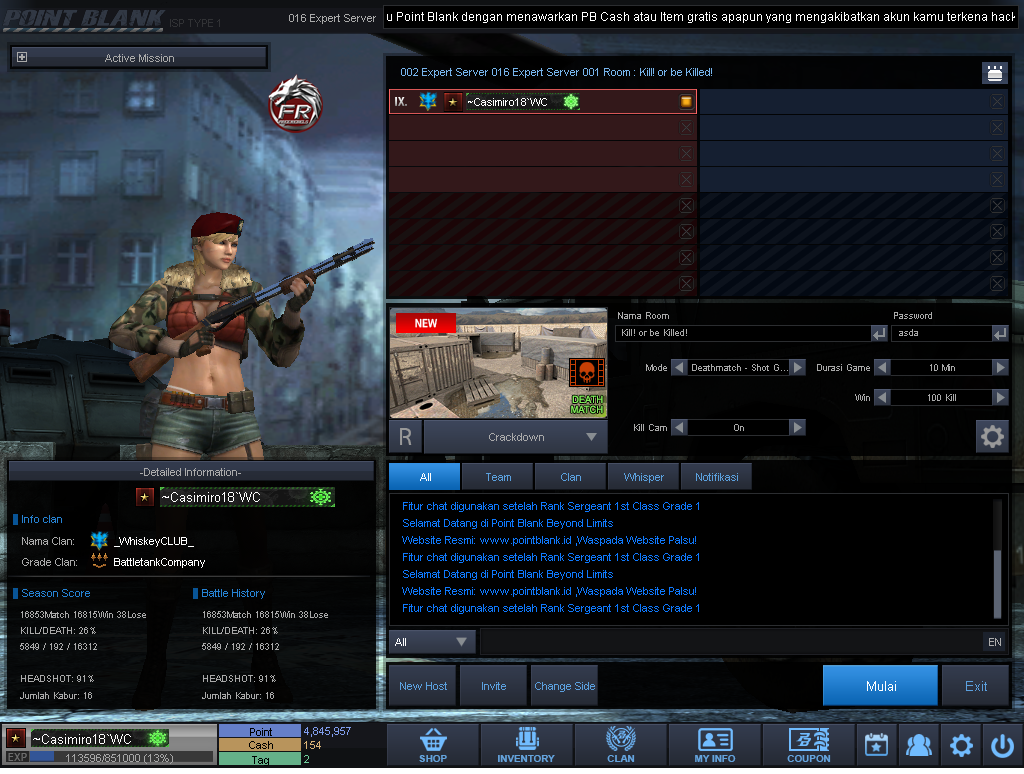This screenshot has height=774, width=1024.
Task: Open My Info profile page
Action: [714, 745]
